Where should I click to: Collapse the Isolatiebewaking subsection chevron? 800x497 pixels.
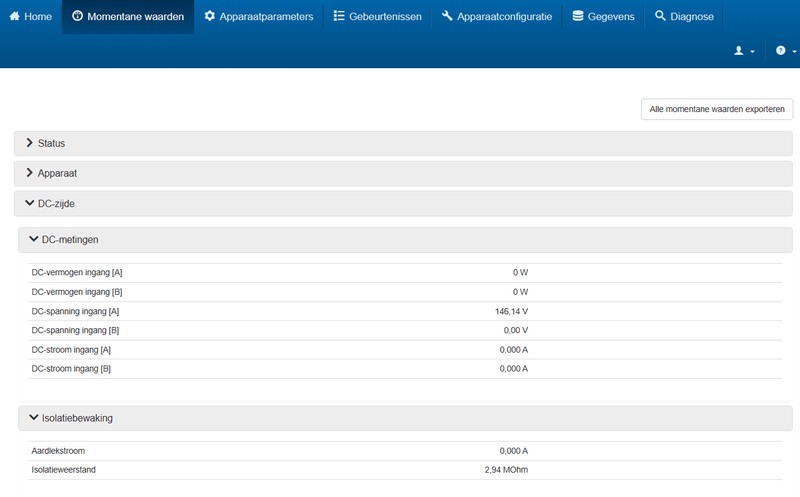coord(34,417)
